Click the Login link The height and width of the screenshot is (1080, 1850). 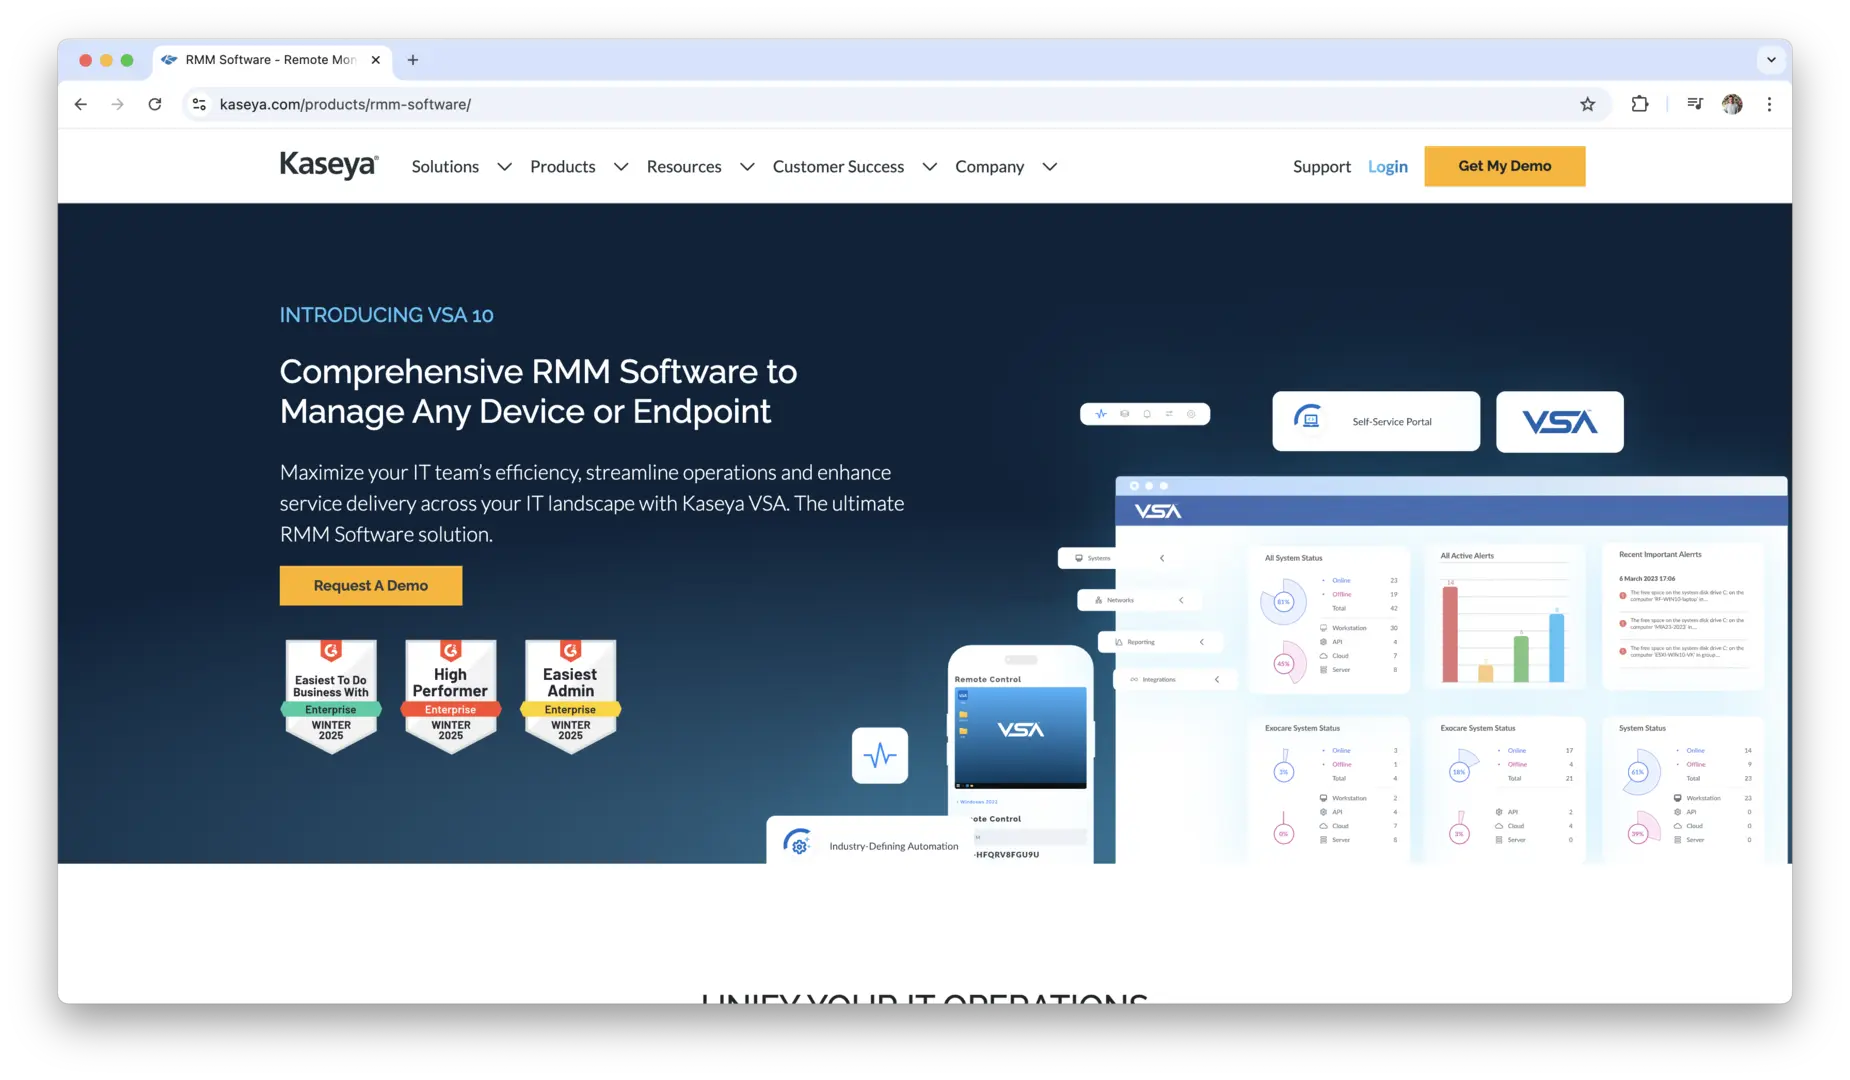coord(1388,167)
